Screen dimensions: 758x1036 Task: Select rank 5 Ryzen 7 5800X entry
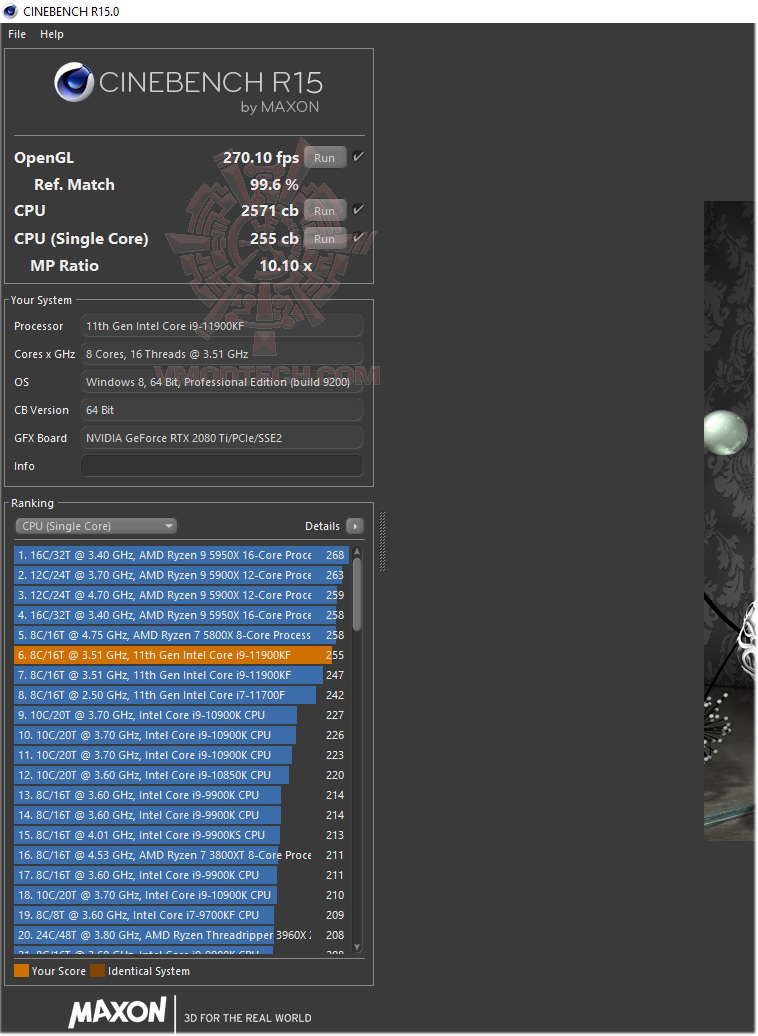click(182, 635)
